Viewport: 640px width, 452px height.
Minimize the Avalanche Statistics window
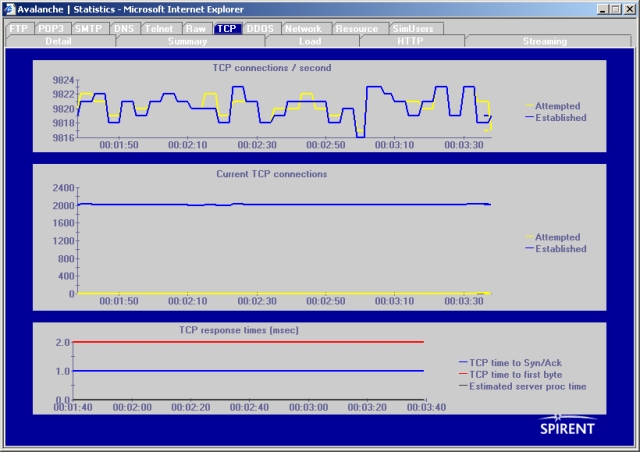click(603, 9)
